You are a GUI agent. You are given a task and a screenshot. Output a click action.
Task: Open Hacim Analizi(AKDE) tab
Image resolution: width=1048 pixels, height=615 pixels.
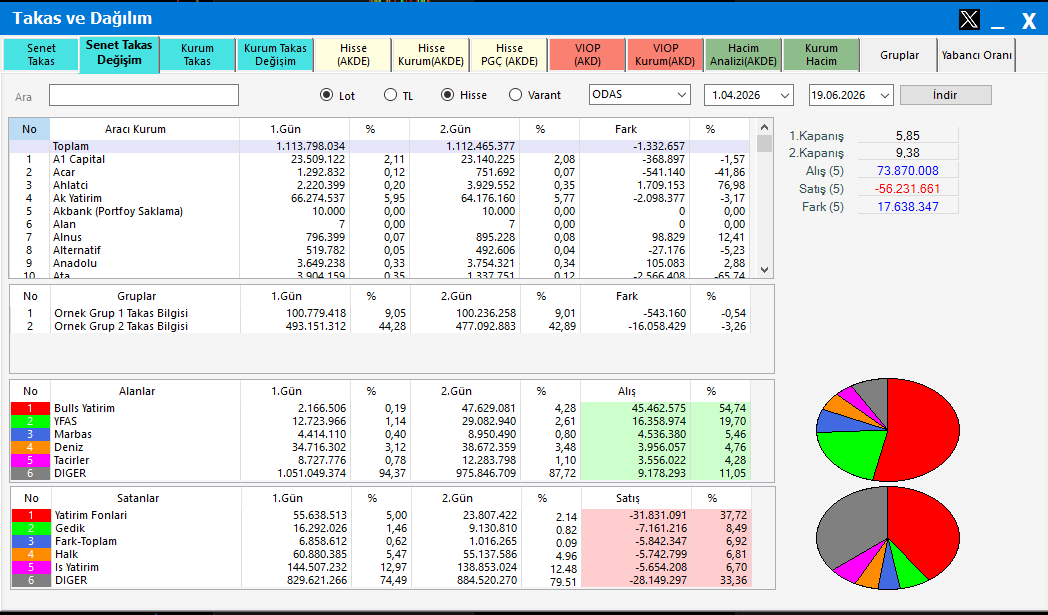[743, 54]
